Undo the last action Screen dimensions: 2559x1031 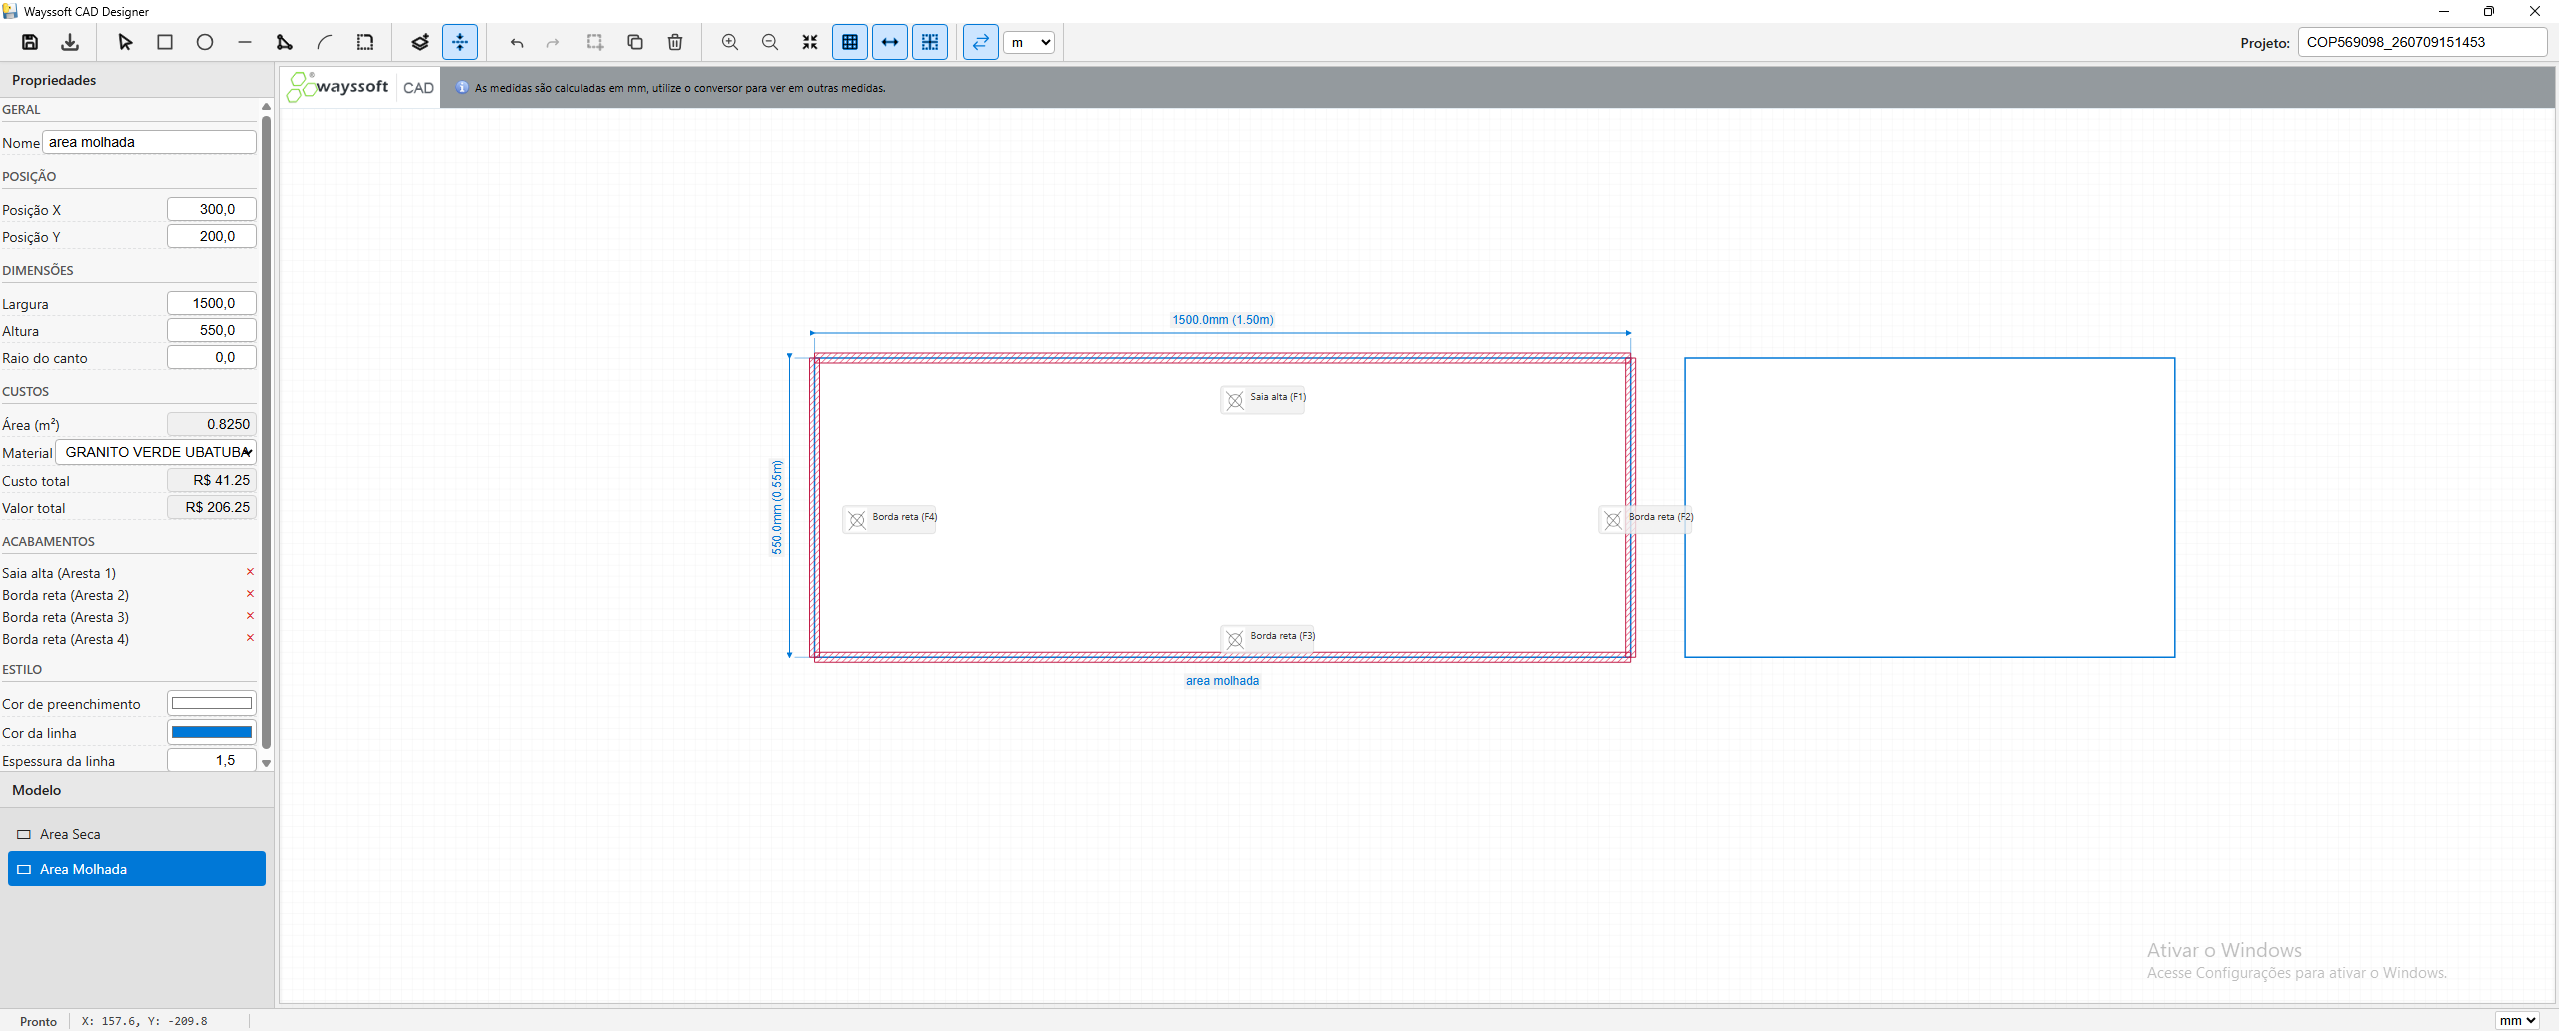click(x=517, y=42)
